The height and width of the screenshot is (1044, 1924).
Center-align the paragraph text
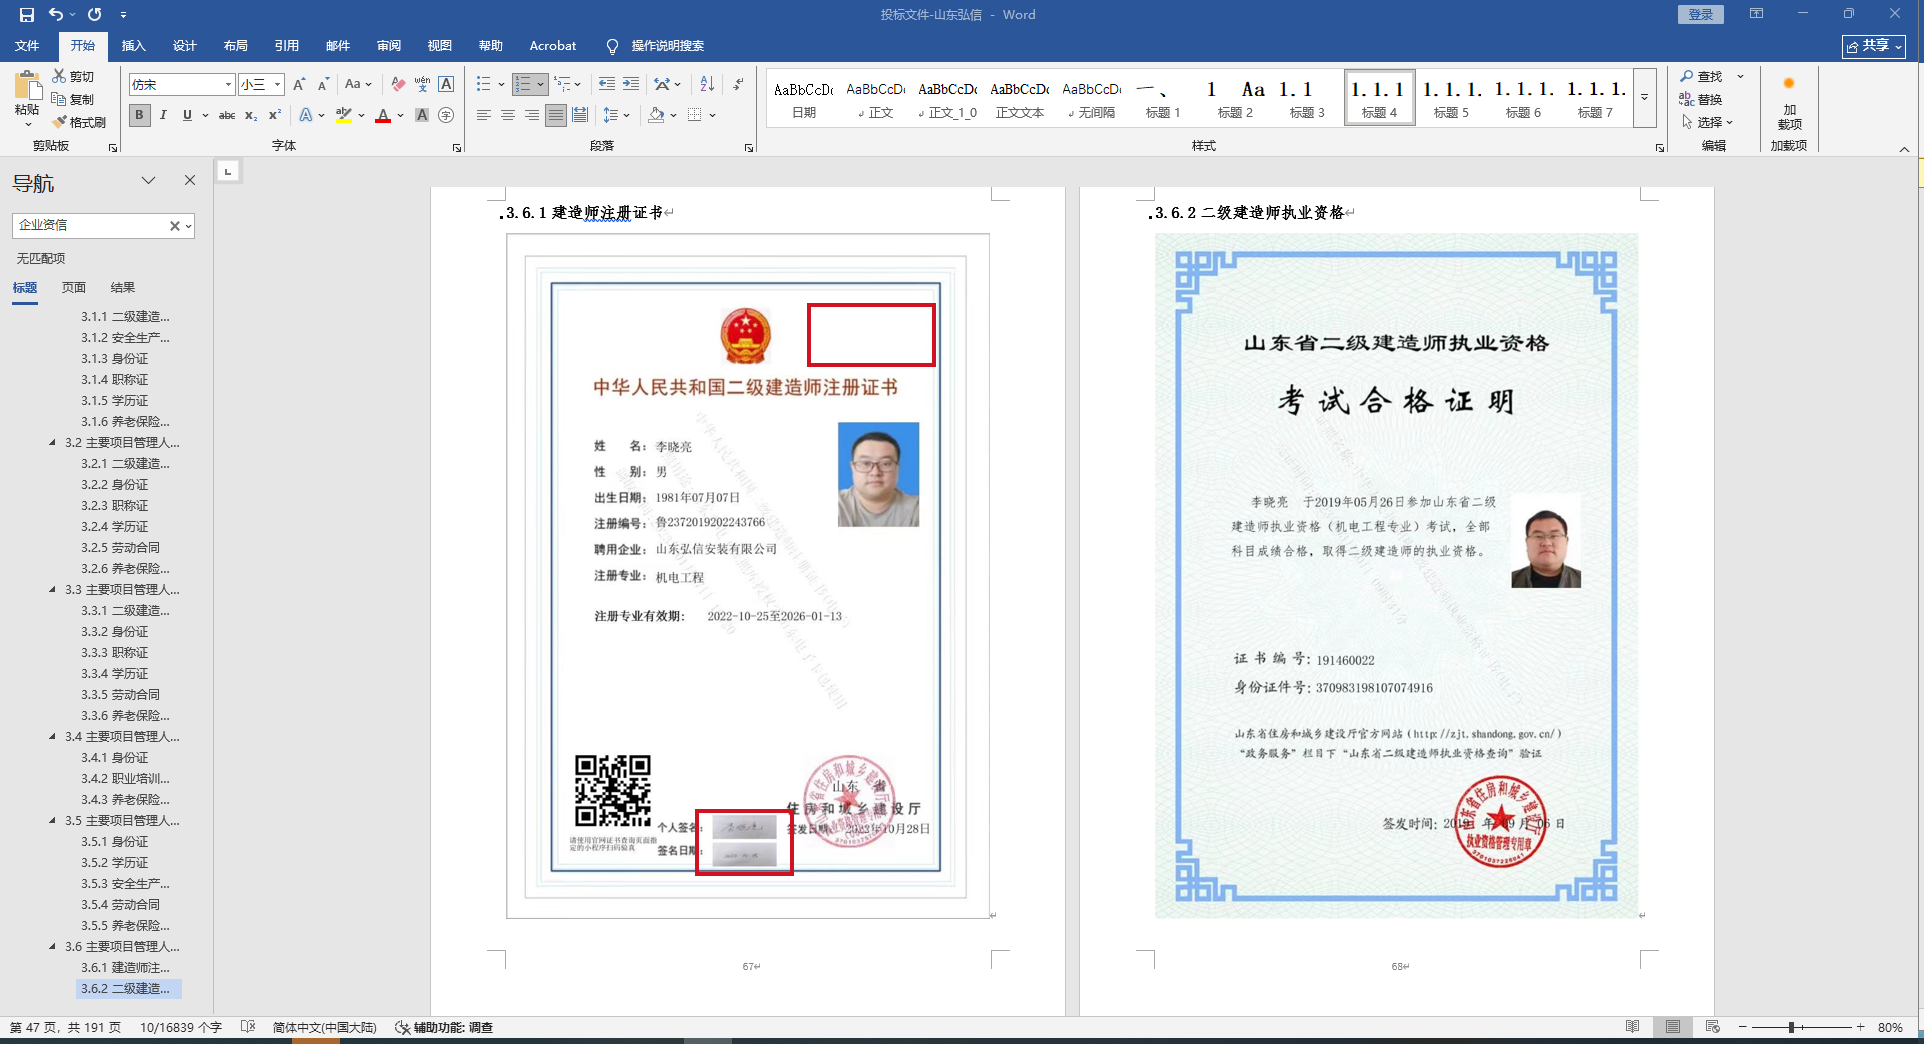(508, 115)
